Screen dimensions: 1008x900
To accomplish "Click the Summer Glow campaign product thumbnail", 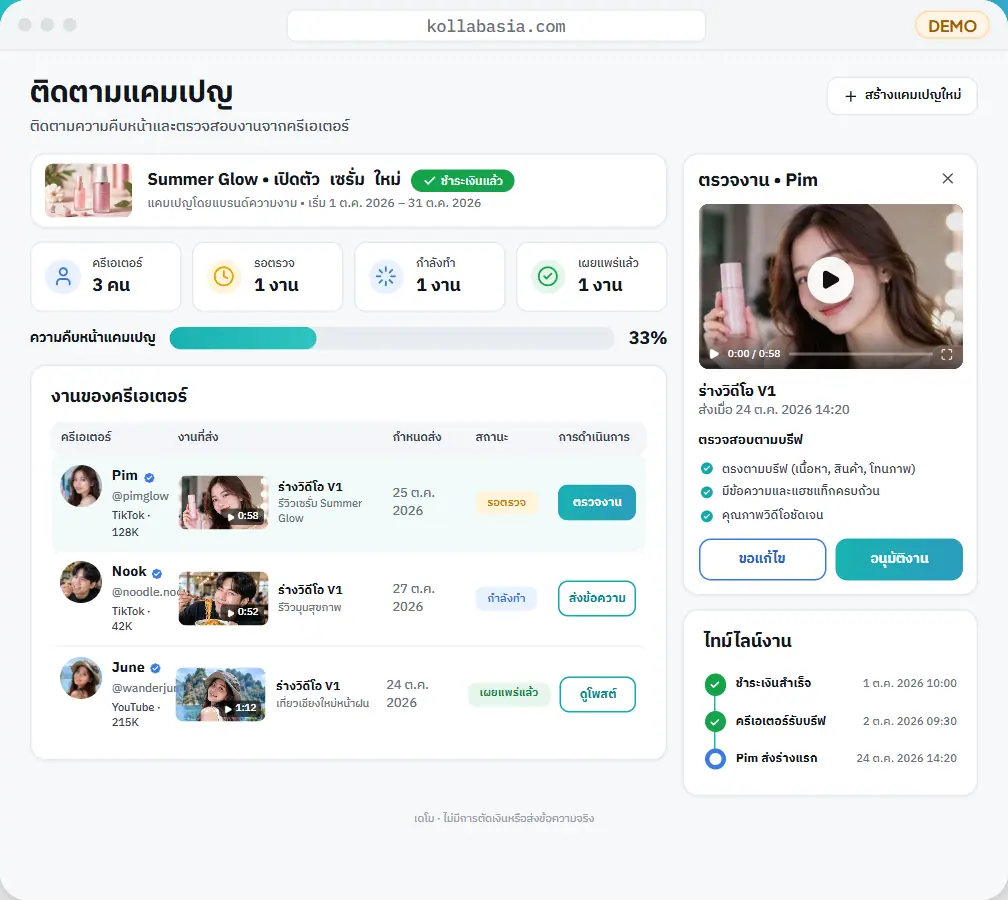I will [89, 190].
